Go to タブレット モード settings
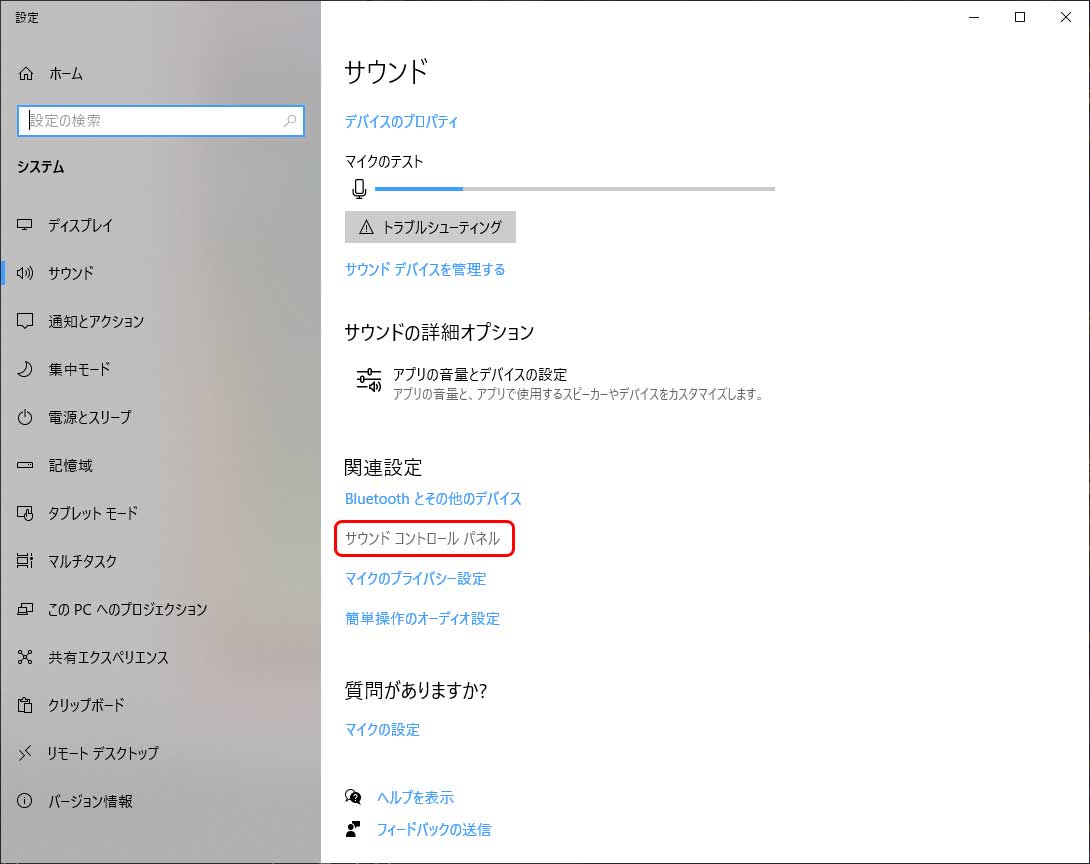Screen dimensions: 1090x864 click(x=93, y=514)
